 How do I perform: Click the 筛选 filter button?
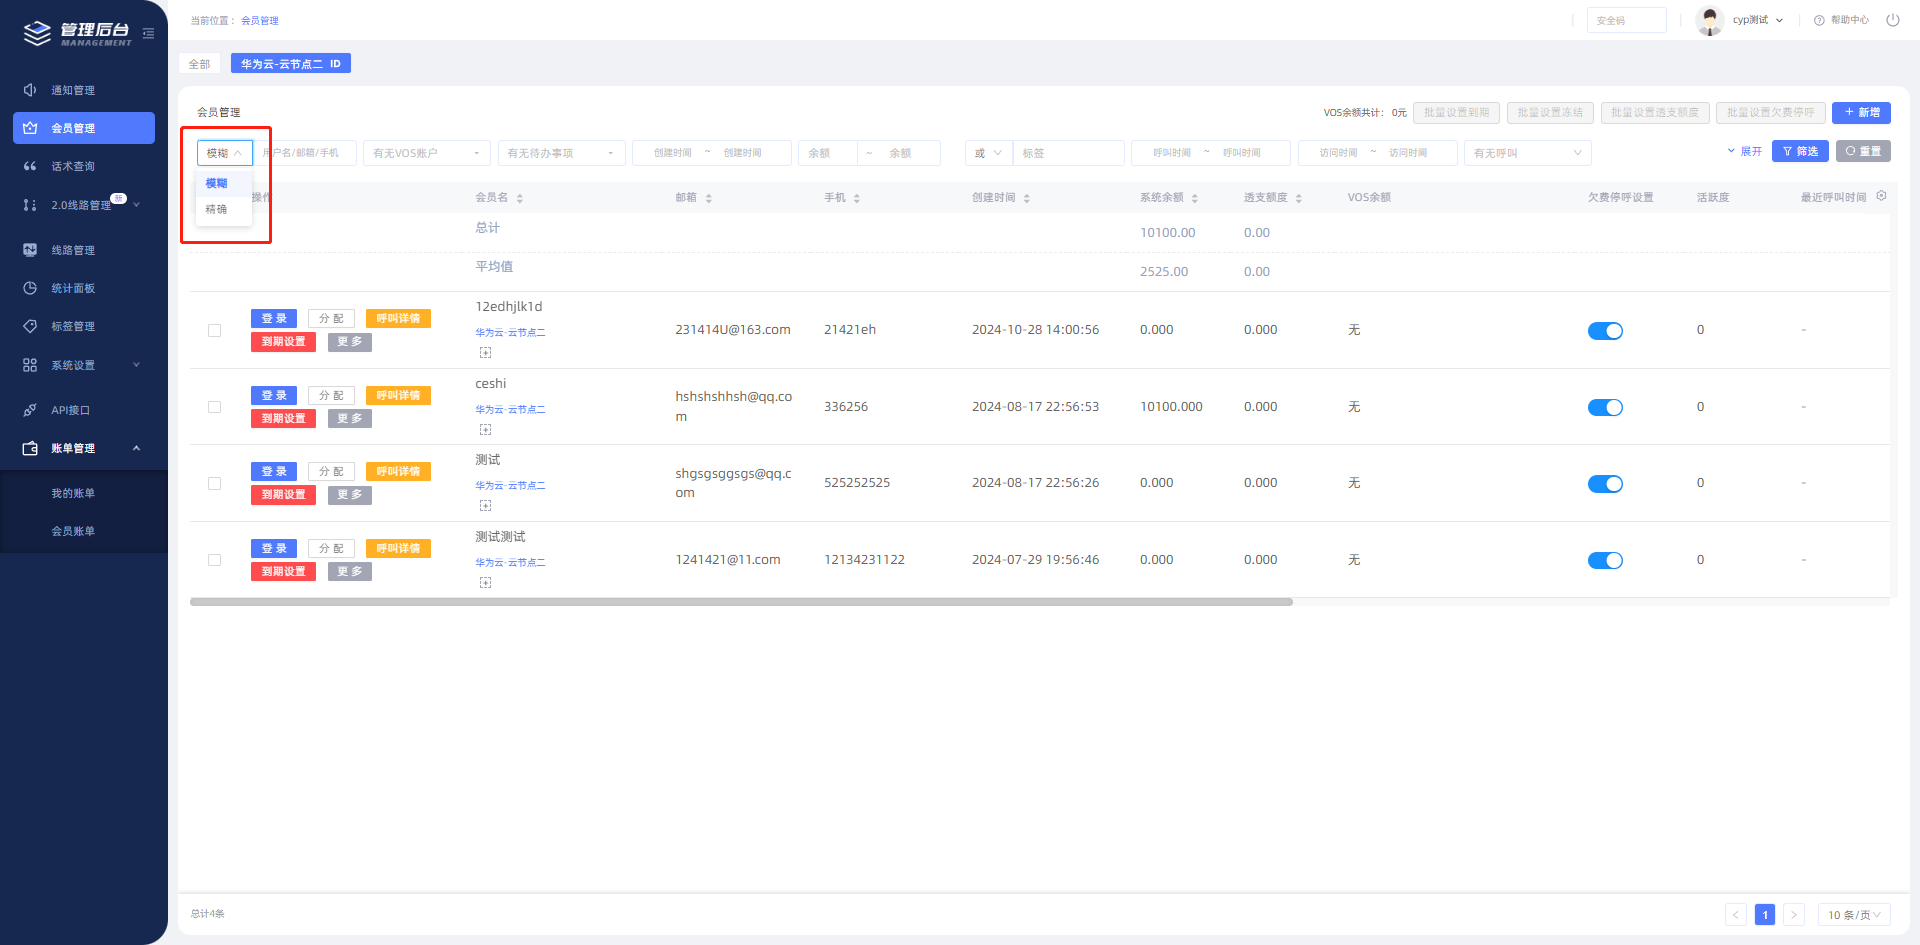[x=1800, y=151]
